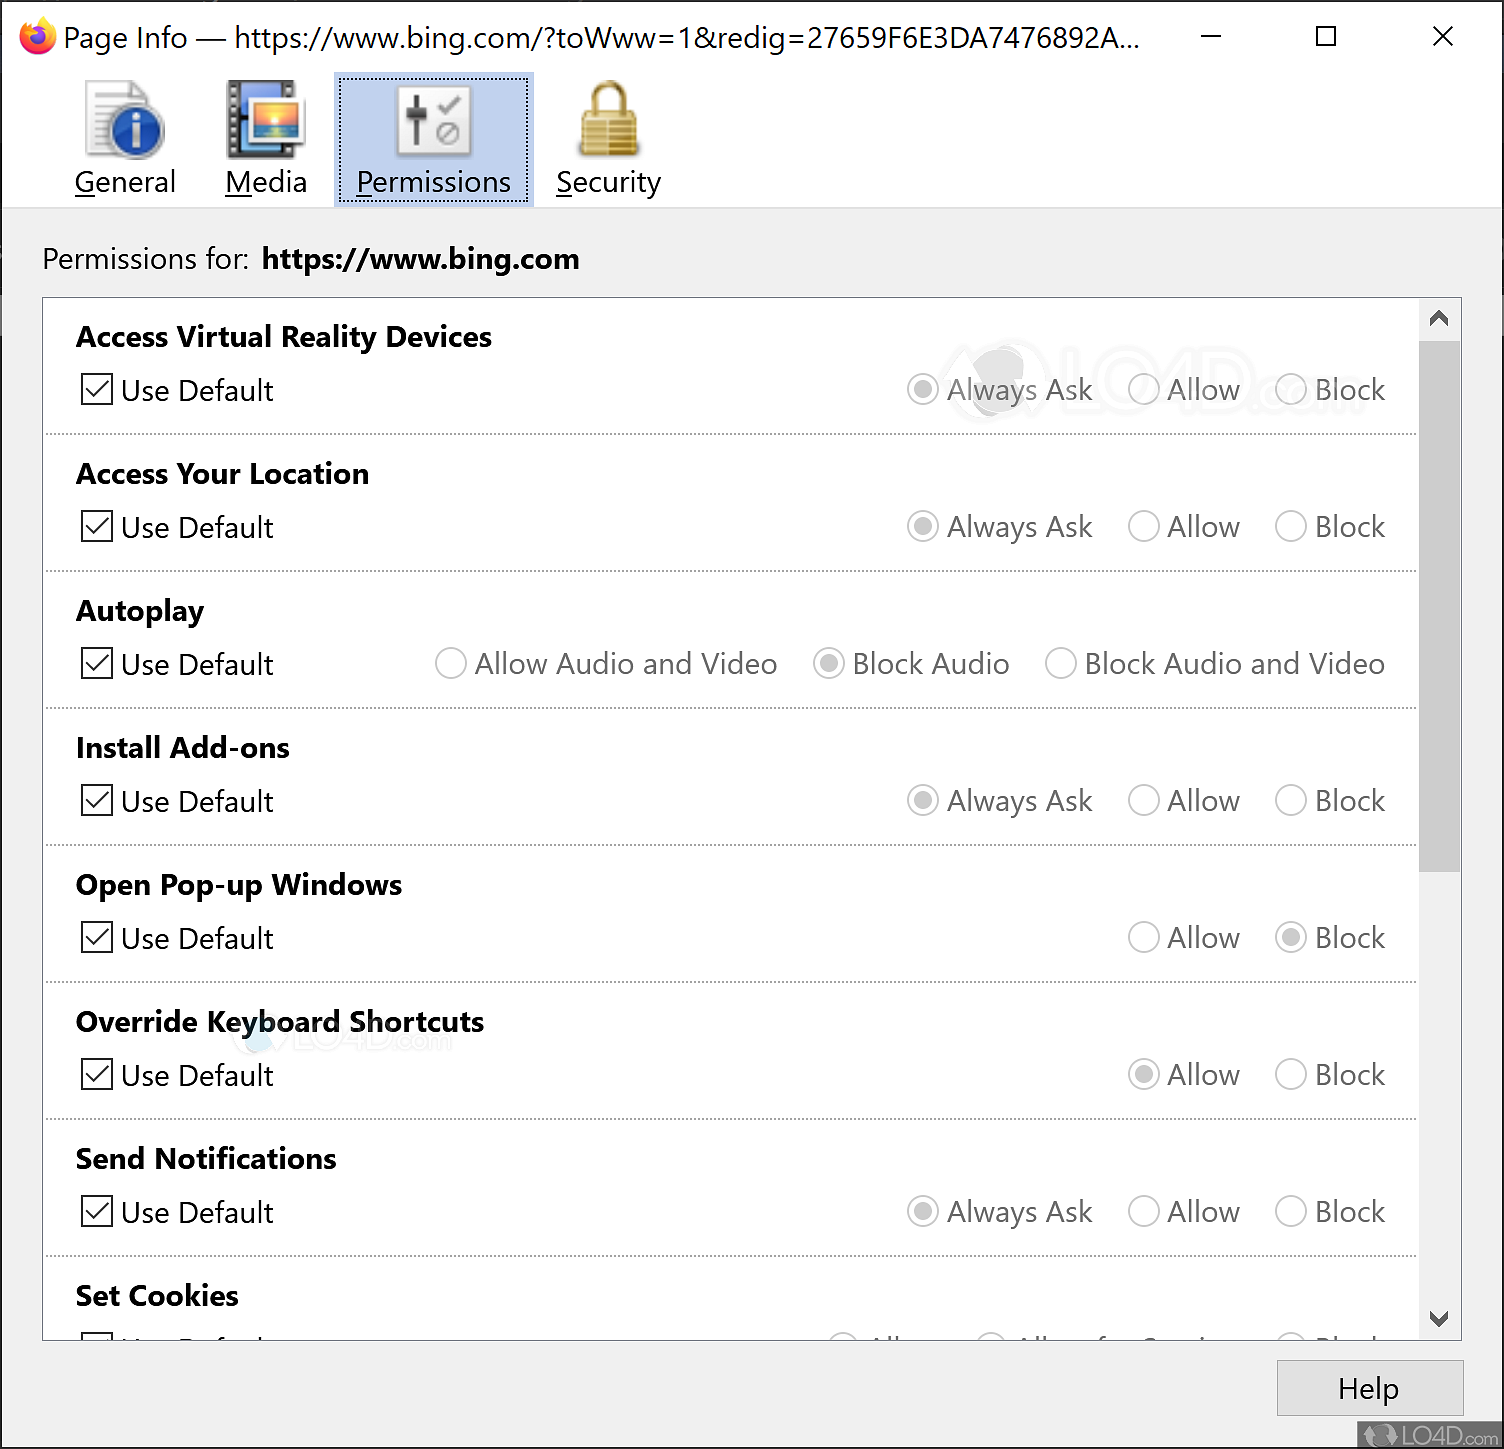This screenshot has height=1449, width=1504.
Task: Minimize the Page Info window
Action: coord(1211,37)
